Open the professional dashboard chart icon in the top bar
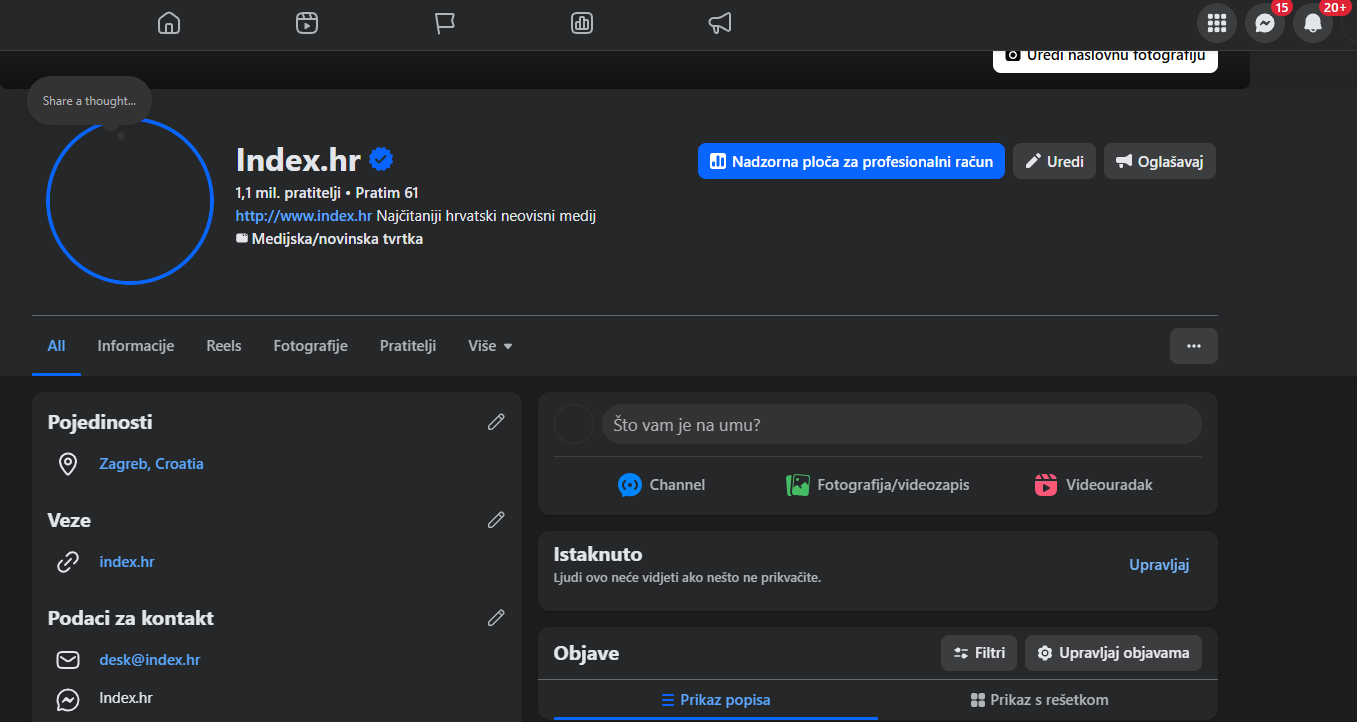Image resolution: width=1357 pixels, height=722 pixels. click(x=582, y=23)
